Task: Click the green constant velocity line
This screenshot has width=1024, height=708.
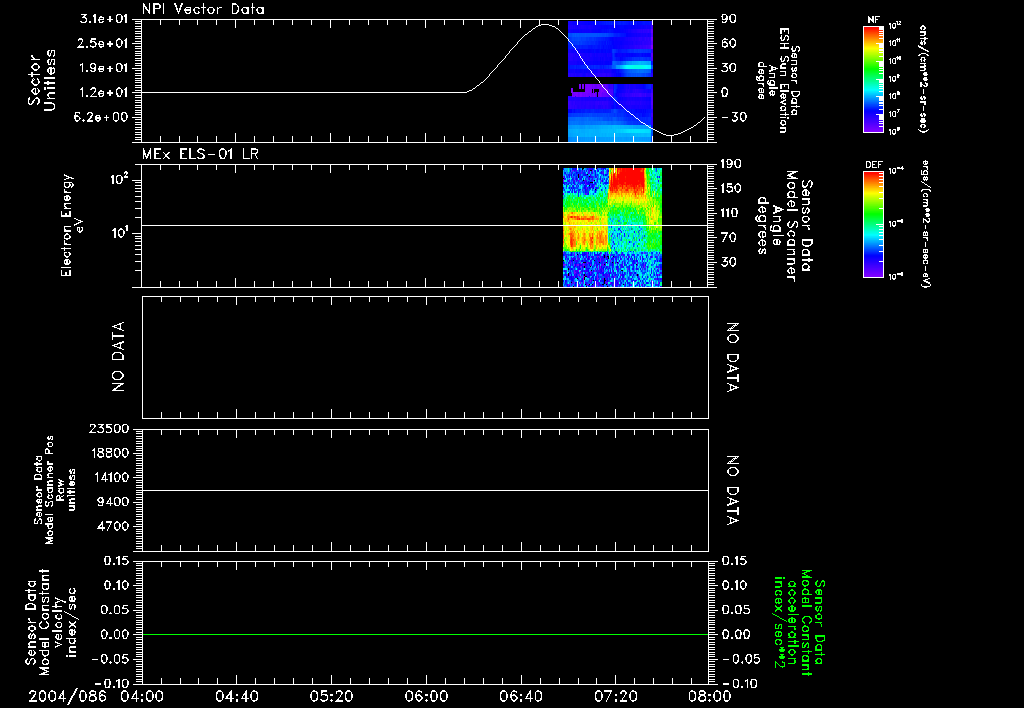Action: tap(425, 634)
